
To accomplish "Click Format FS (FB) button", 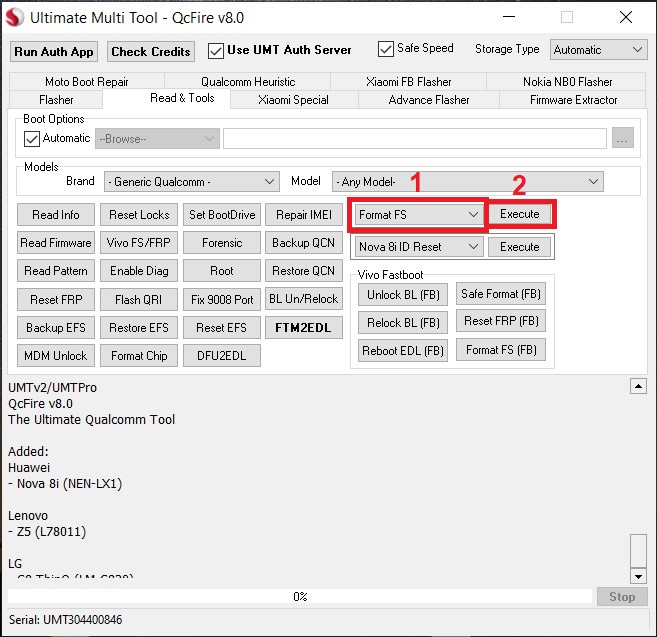I will click(x=501, y=350).
